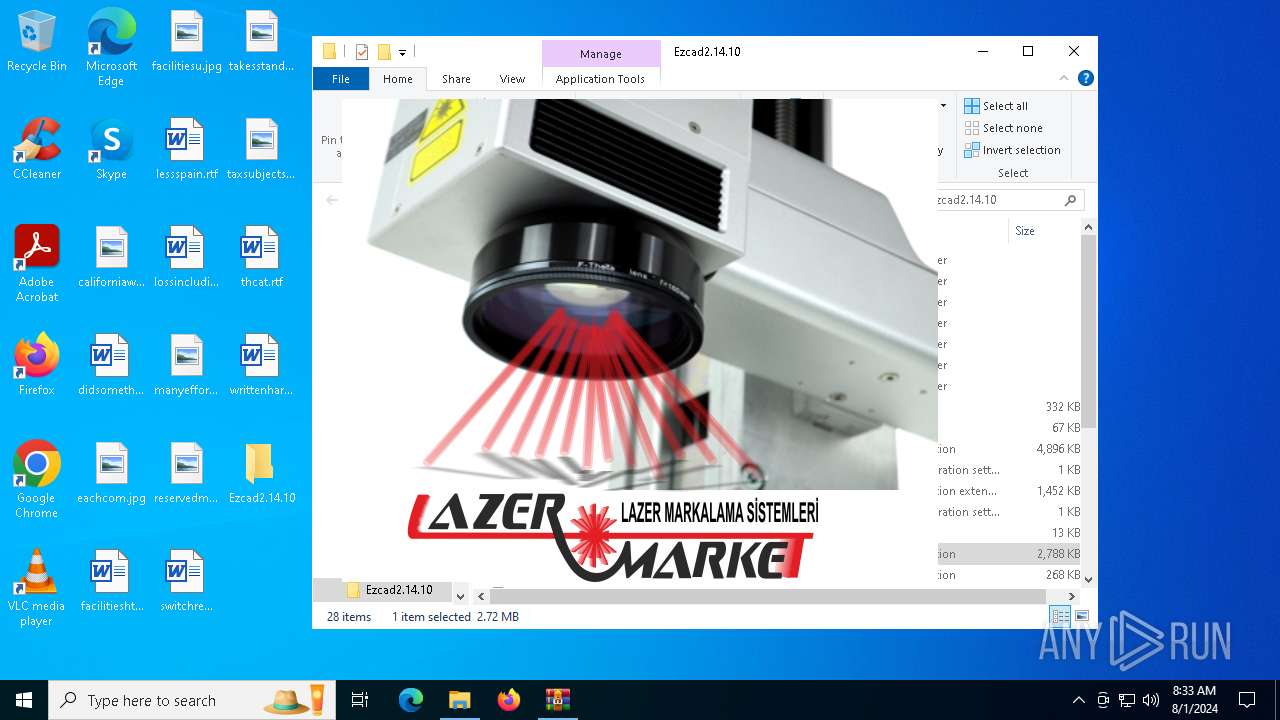This screenshot has height=720, width=1280.
Task: Select the lossincludi... document on the desktop
Action: [x=186, y=257]
